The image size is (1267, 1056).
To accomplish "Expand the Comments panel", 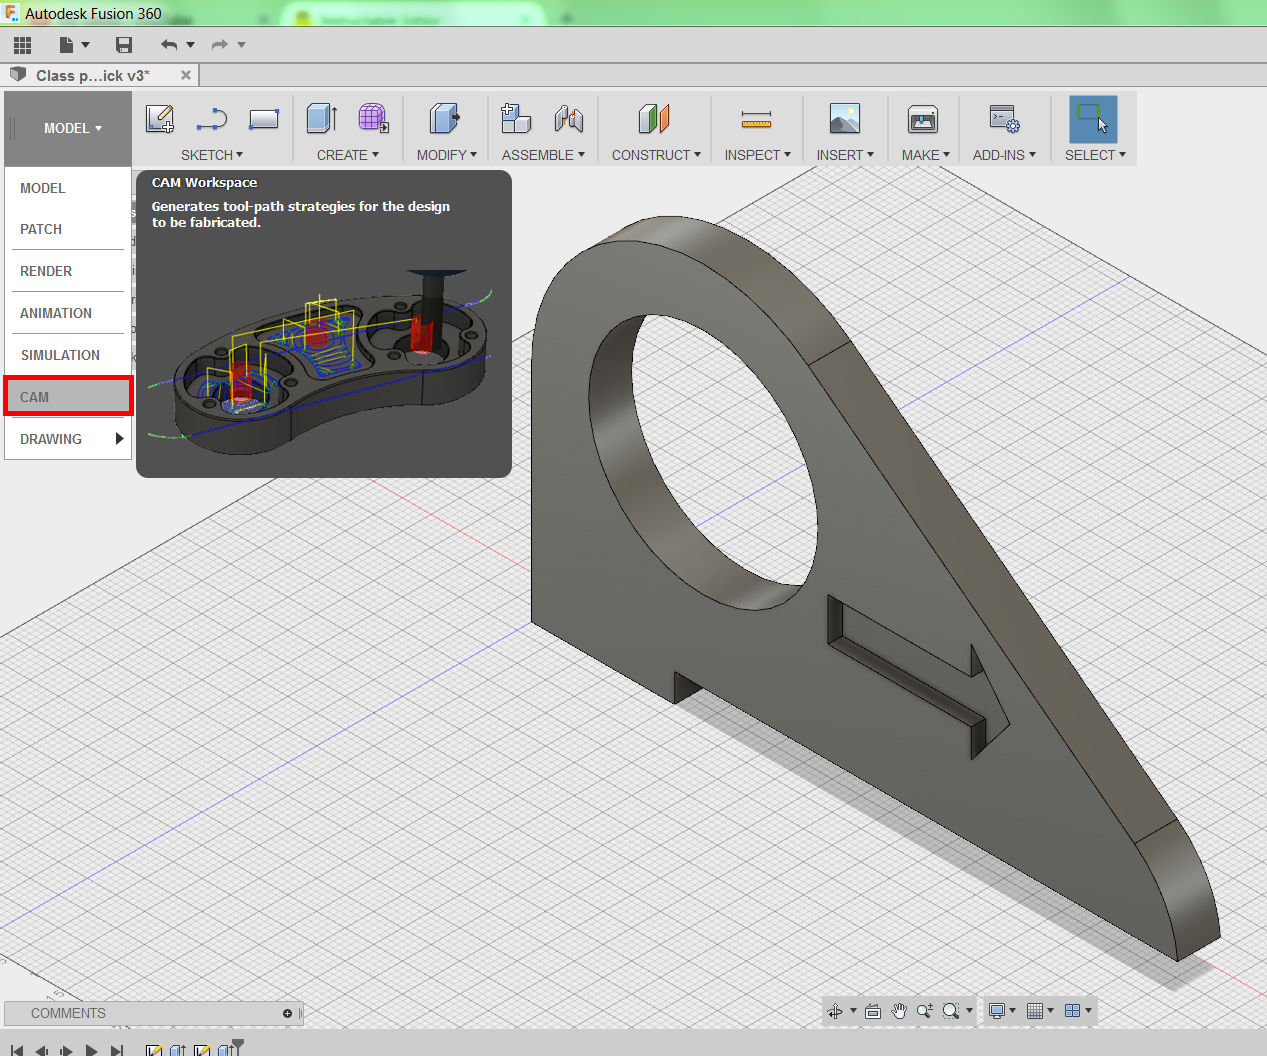I will tap(287, 1013).
